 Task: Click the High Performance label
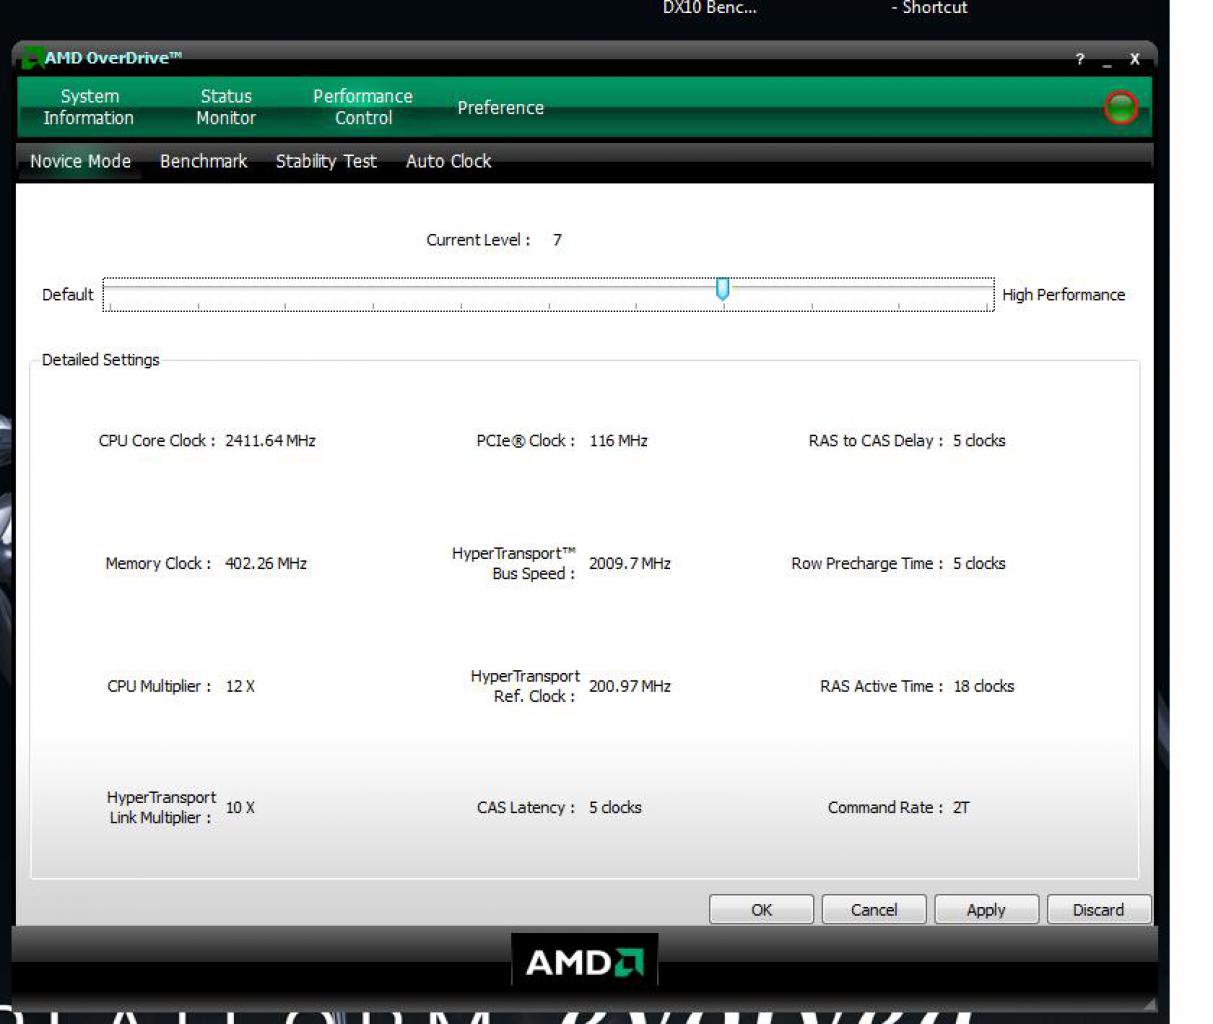1064,295
